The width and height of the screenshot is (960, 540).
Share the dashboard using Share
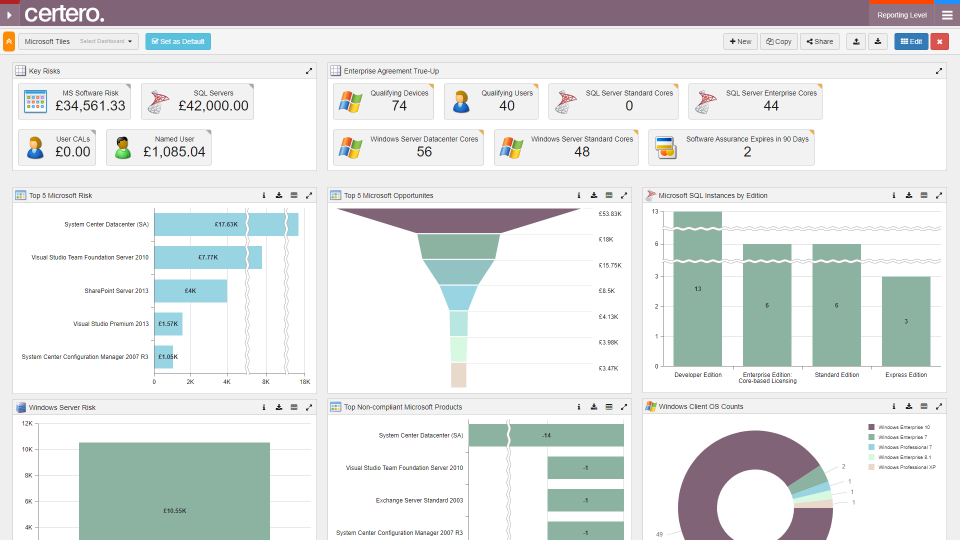click(820, 42)
